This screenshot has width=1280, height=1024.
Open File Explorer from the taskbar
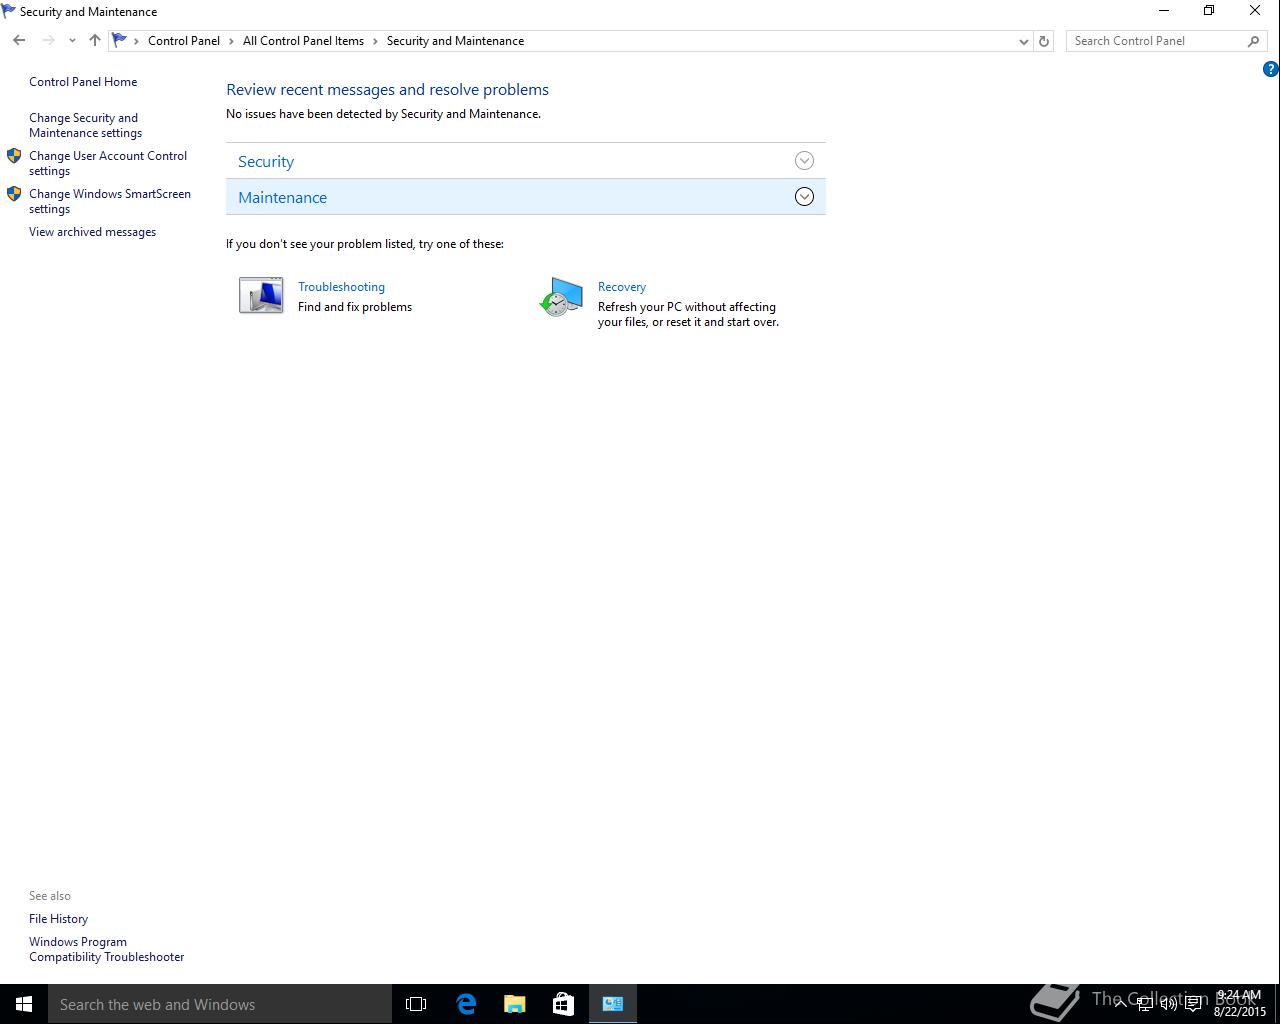click(x=515, y=1004)
